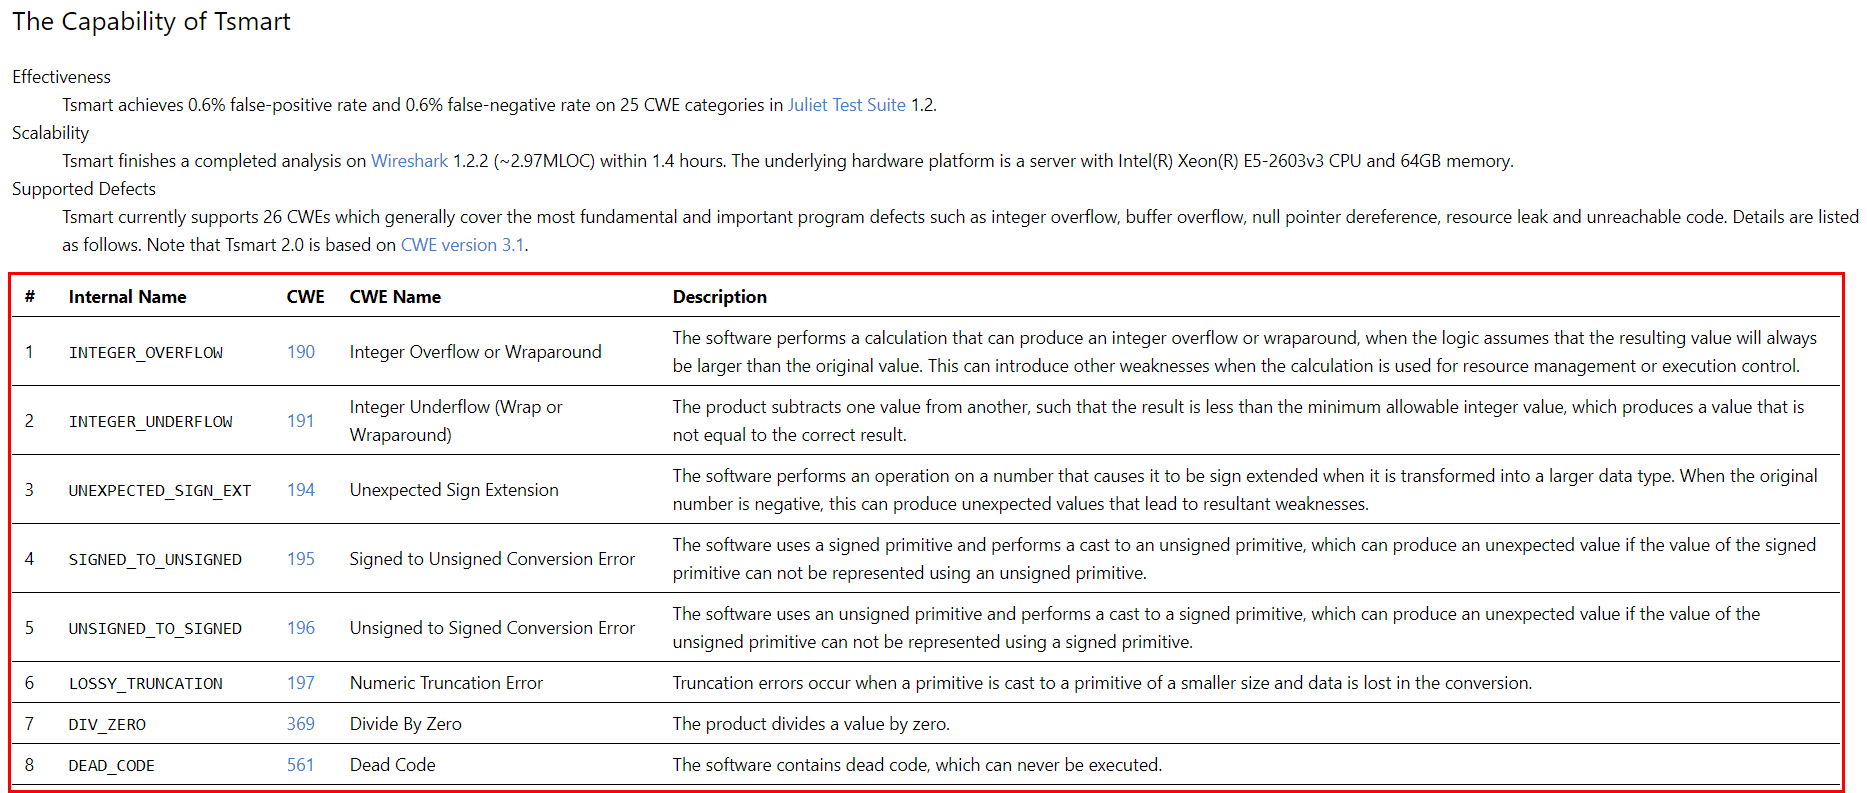1867x793 pixels.
Task: Open CWE 369 link
Action: [301, 724]
